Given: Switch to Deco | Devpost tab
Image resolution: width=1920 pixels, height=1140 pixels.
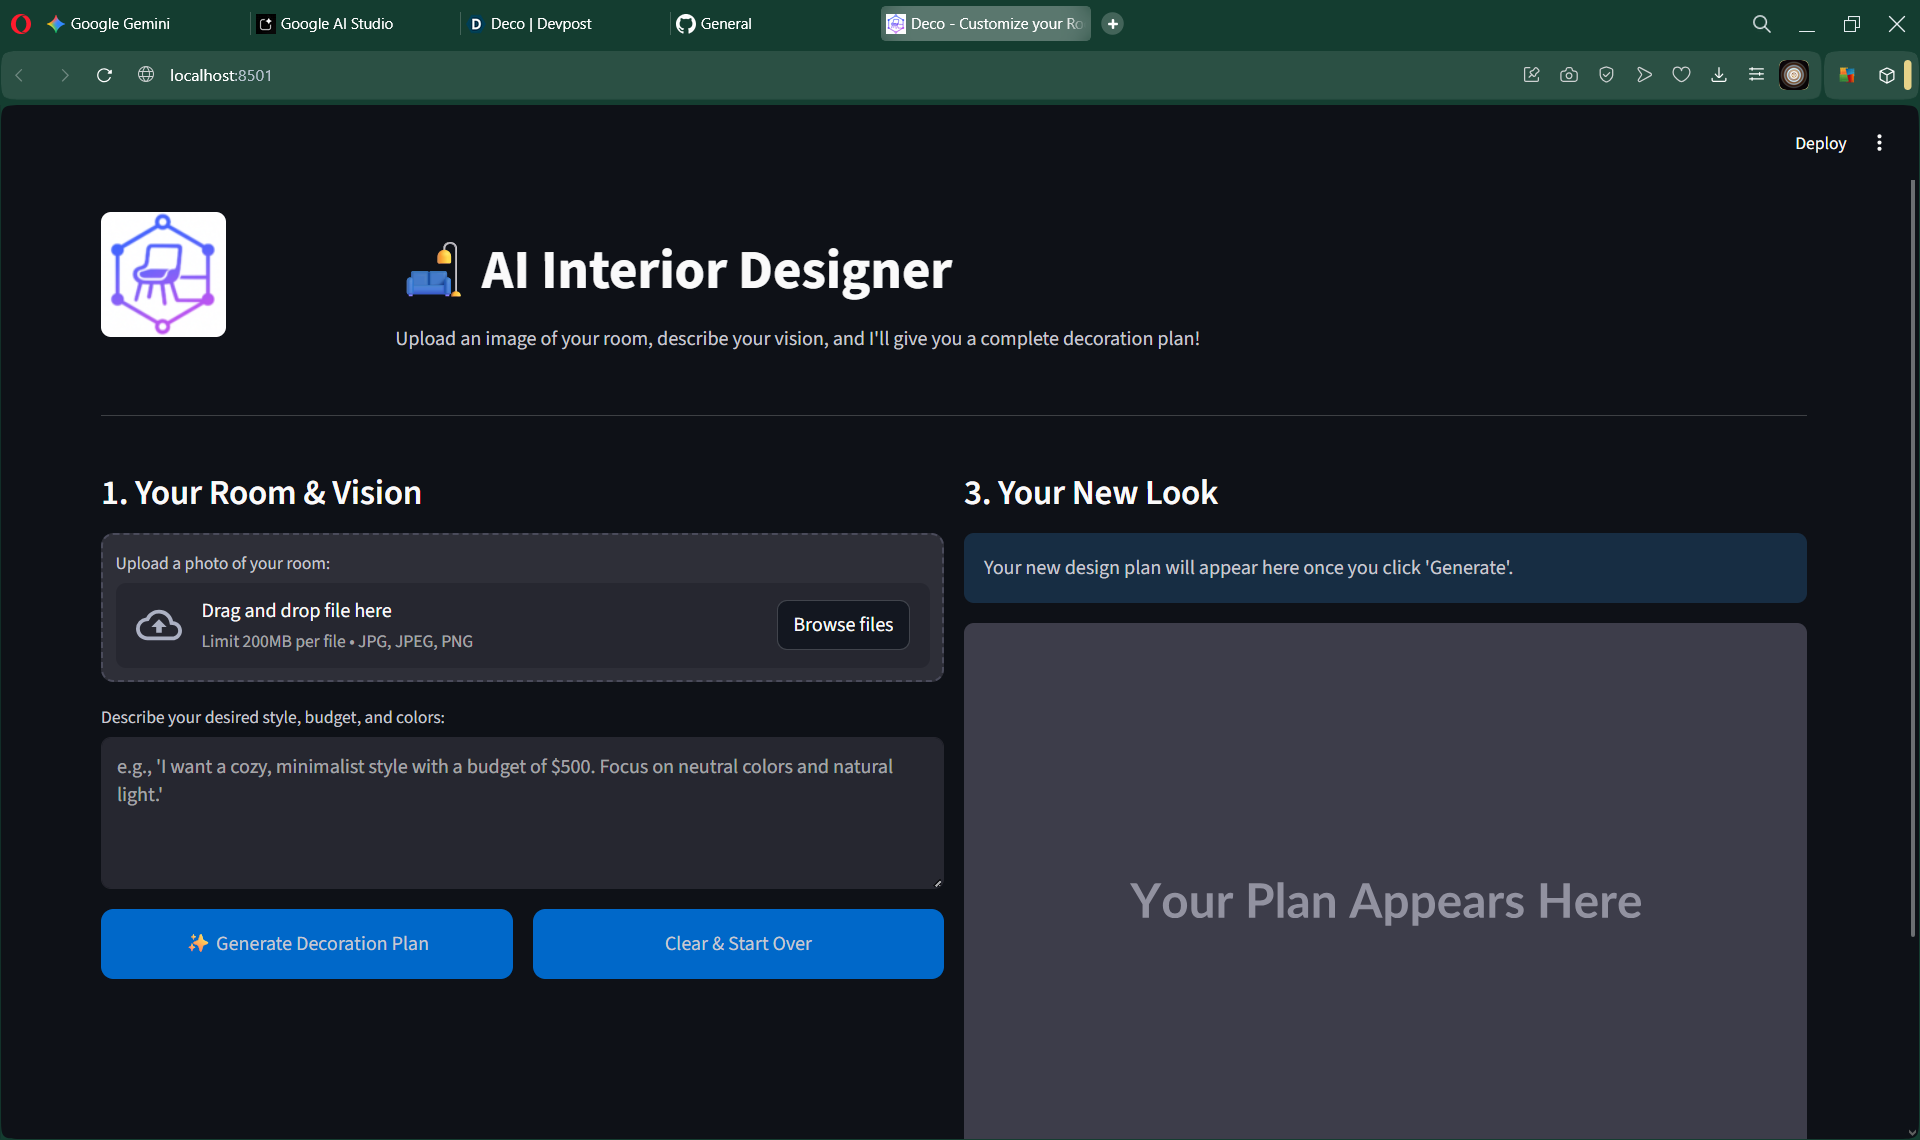Looking at the screenshot, I should [x=532, y=23].
